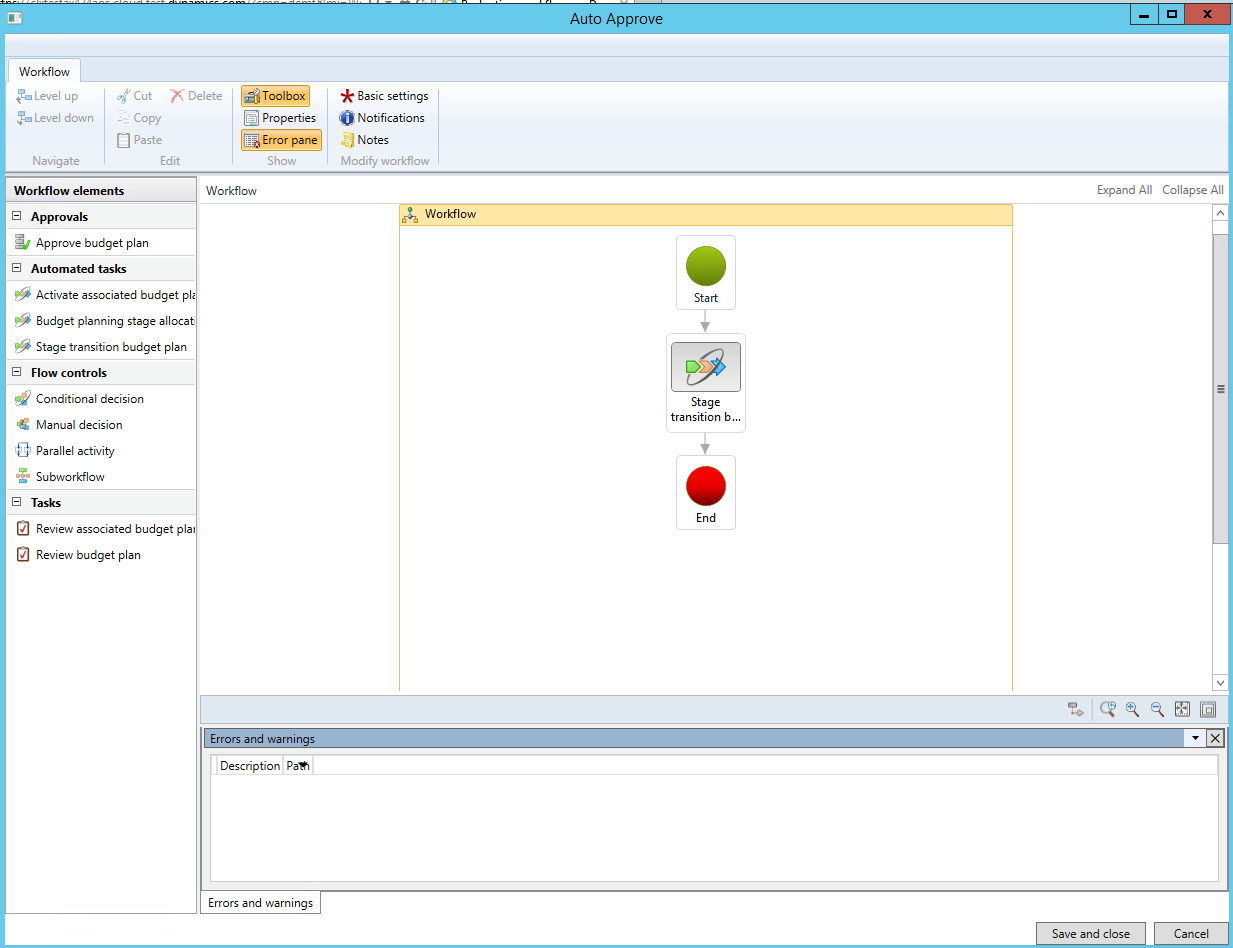Click the Cancel button
The width and height of the screenshot is (1233, 948).
click(1191, 934)
